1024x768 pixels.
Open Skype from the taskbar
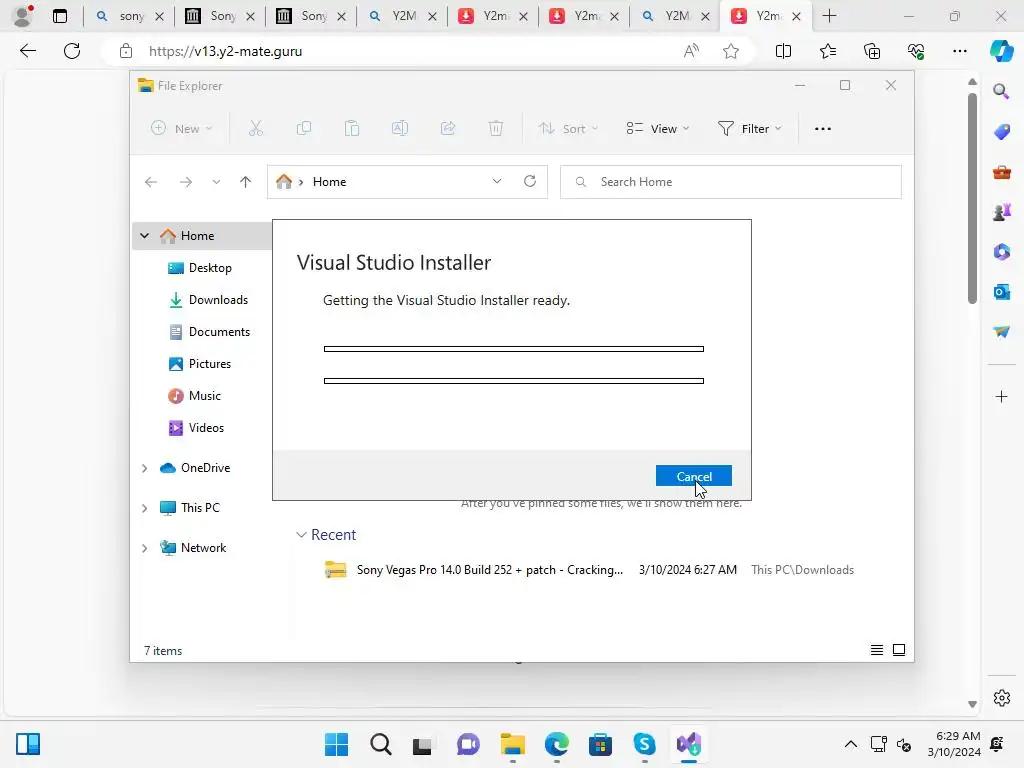(644, 744)
